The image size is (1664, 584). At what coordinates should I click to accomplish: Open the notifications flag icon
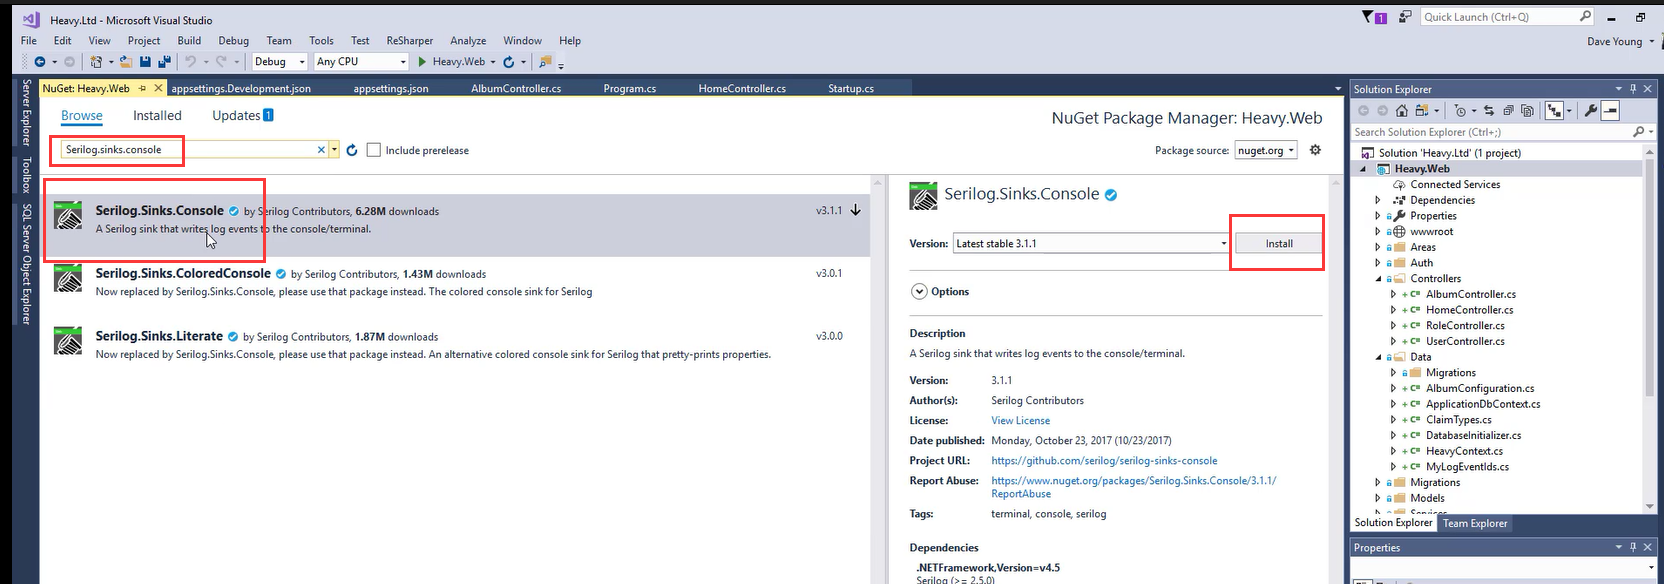tap(1374, 17)
